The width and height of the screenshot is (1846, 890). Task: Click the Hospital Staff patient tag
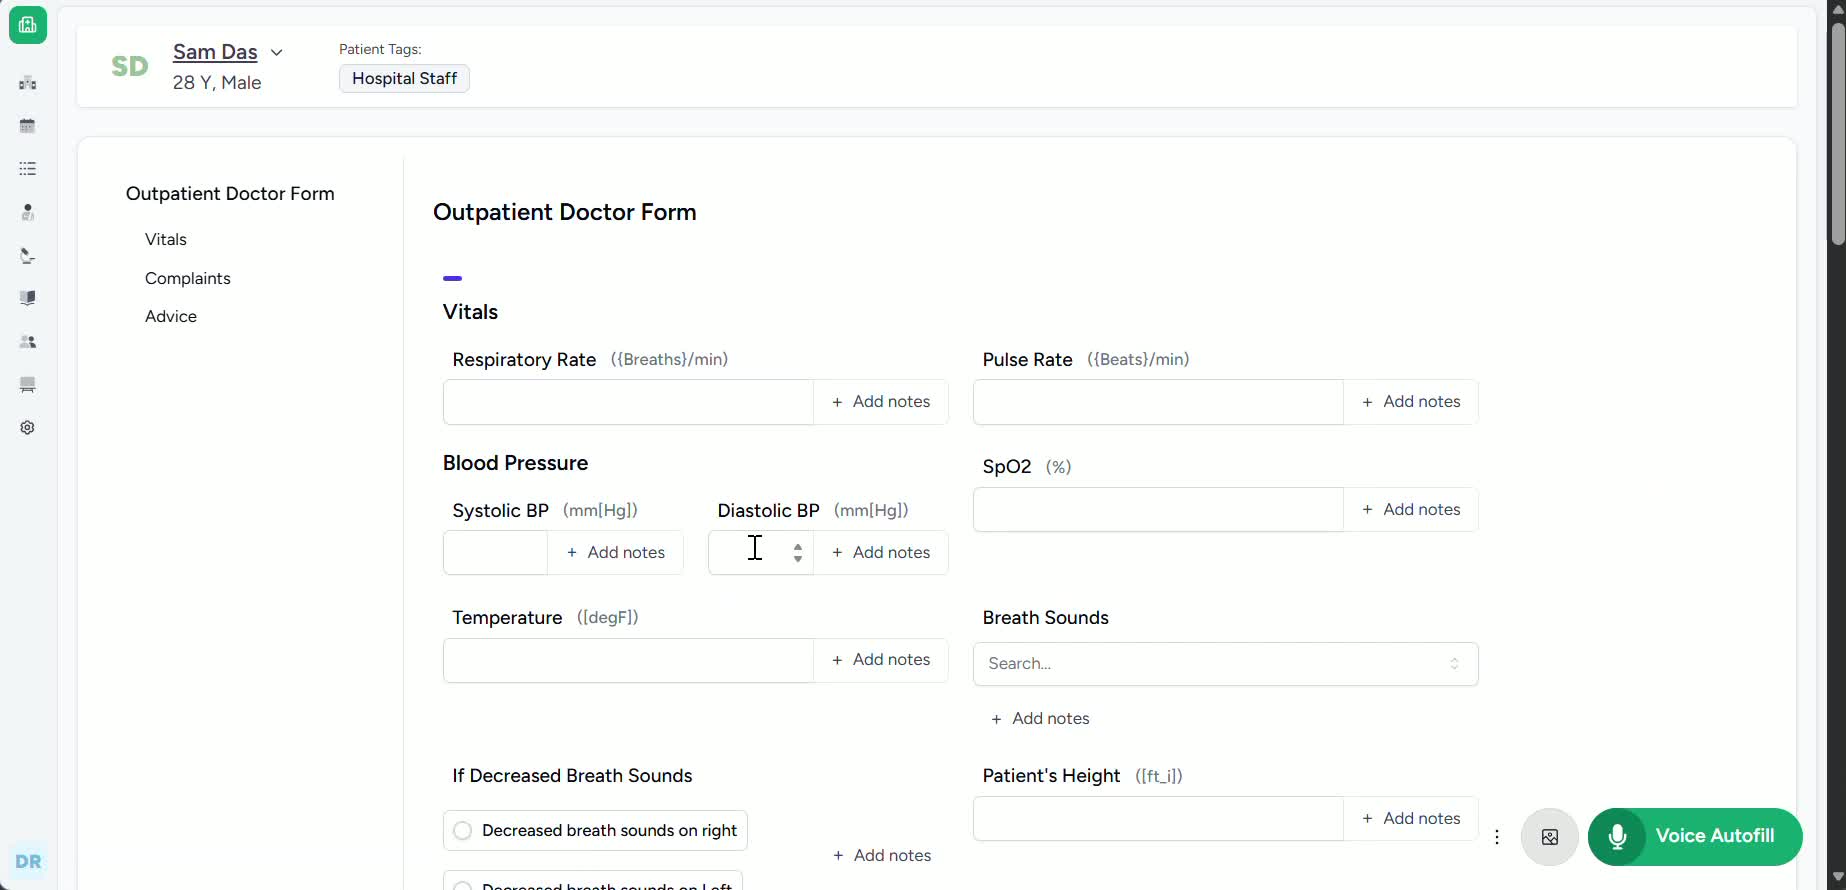[x=404, y=79]
